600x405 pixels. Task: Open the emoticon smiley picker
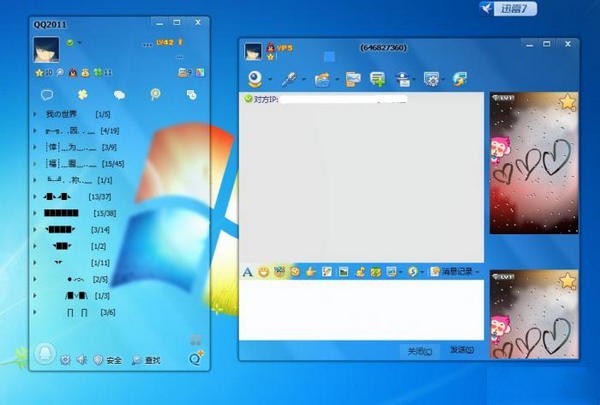click(x=263, y=271)
